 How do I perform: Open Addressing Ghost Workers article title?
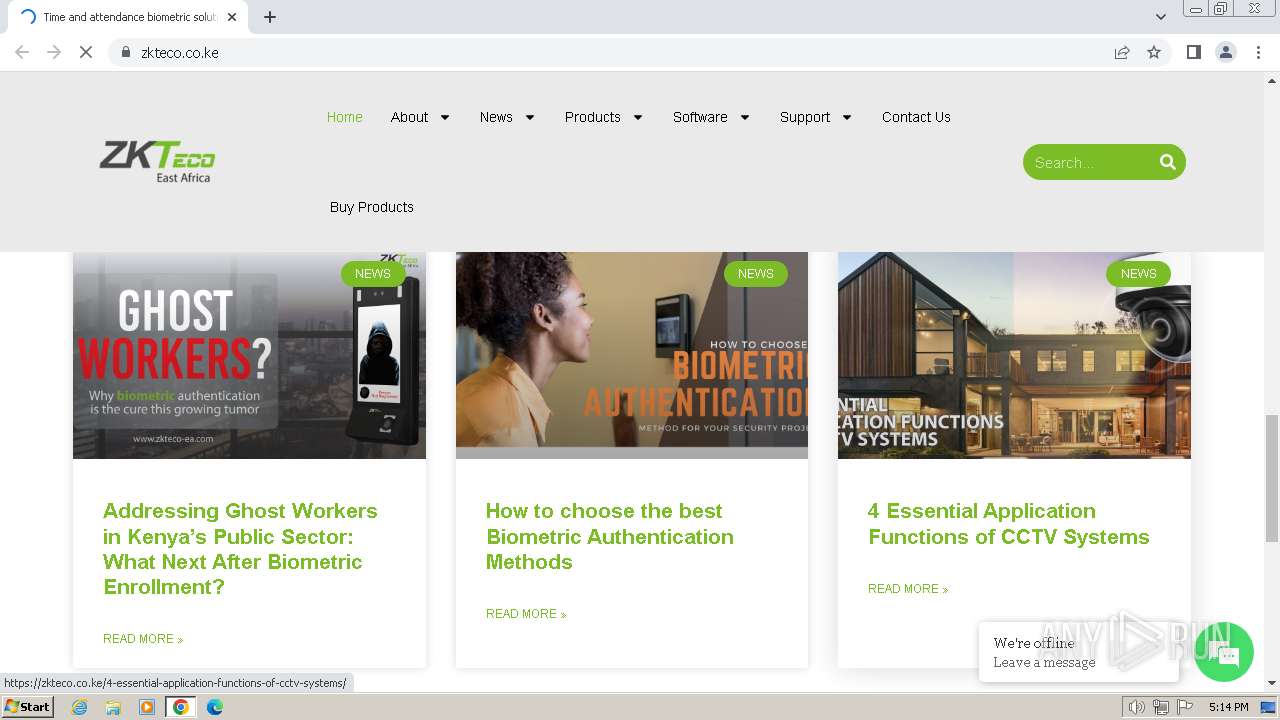click(240, 549)
